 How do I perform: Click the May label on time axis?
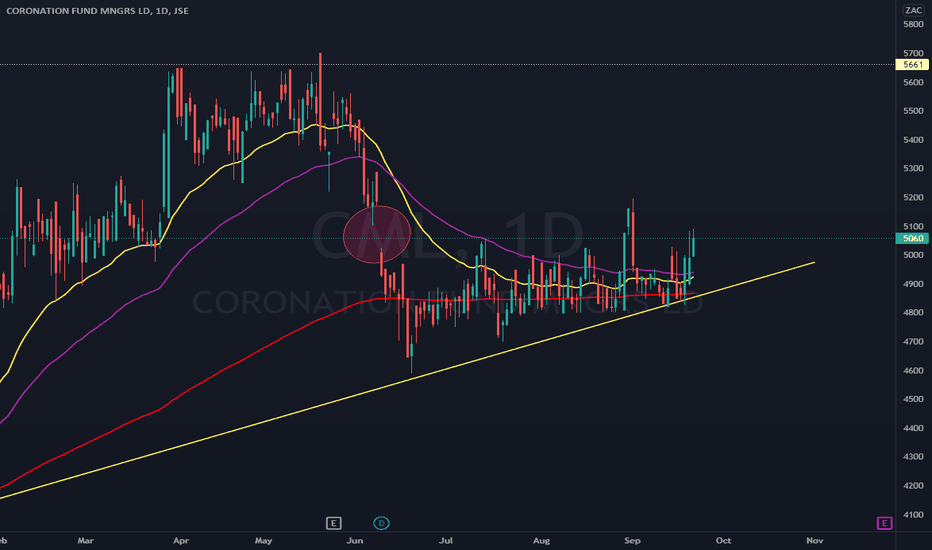click(263, 540)
